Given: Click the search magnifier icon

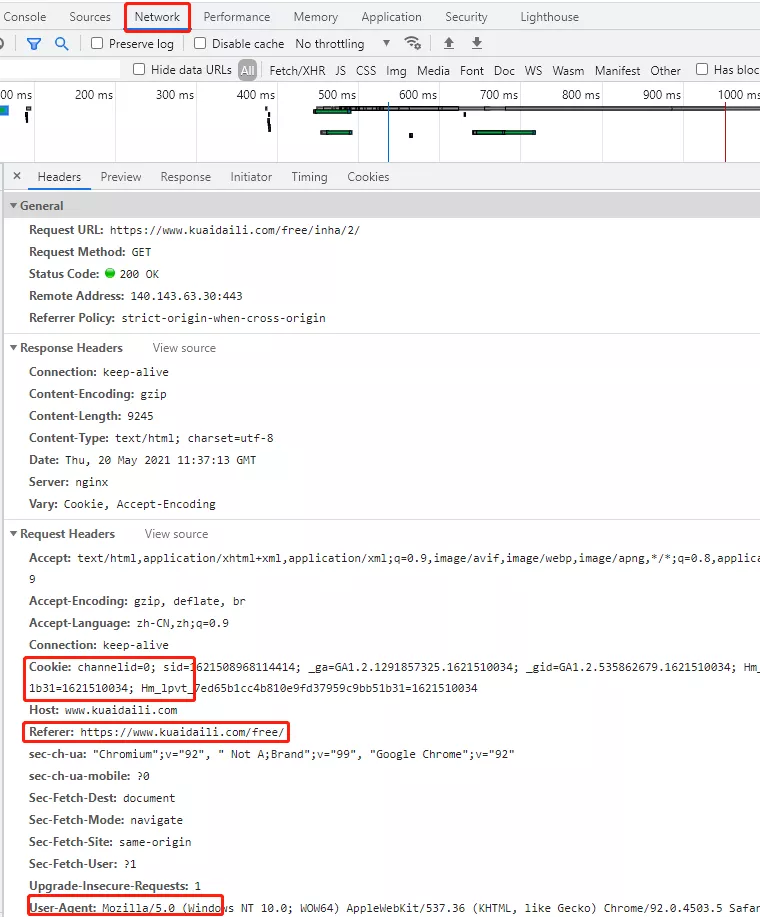Looking at the screenshot, I should point(61,44).
